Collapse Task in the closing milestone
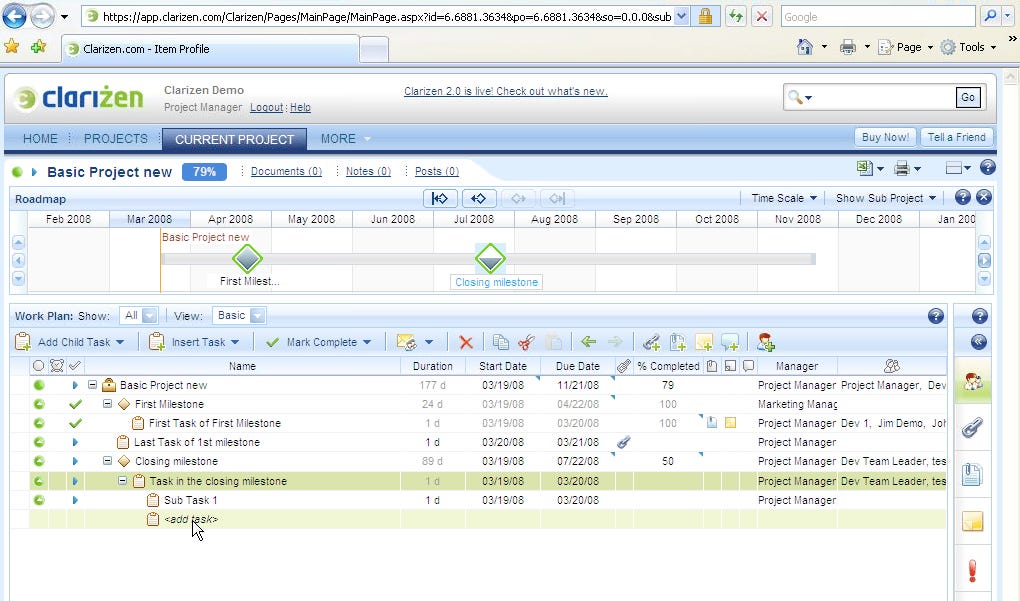Screen dimensions: 1020x601 point(123,481)
